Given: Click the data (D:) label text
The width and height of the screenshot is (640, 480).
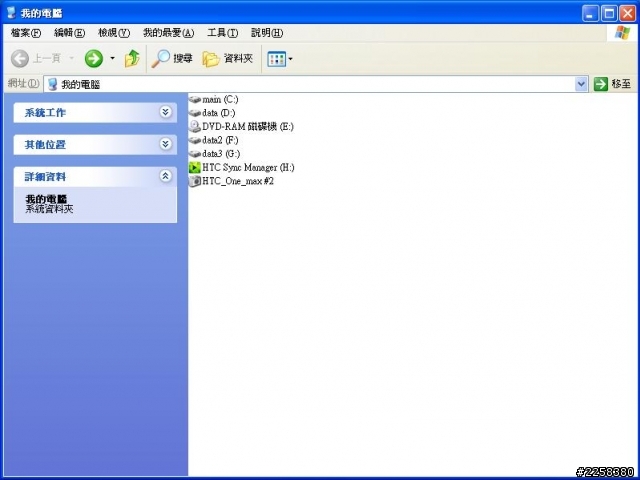Looking at the screenshot, I should [219, 113].
